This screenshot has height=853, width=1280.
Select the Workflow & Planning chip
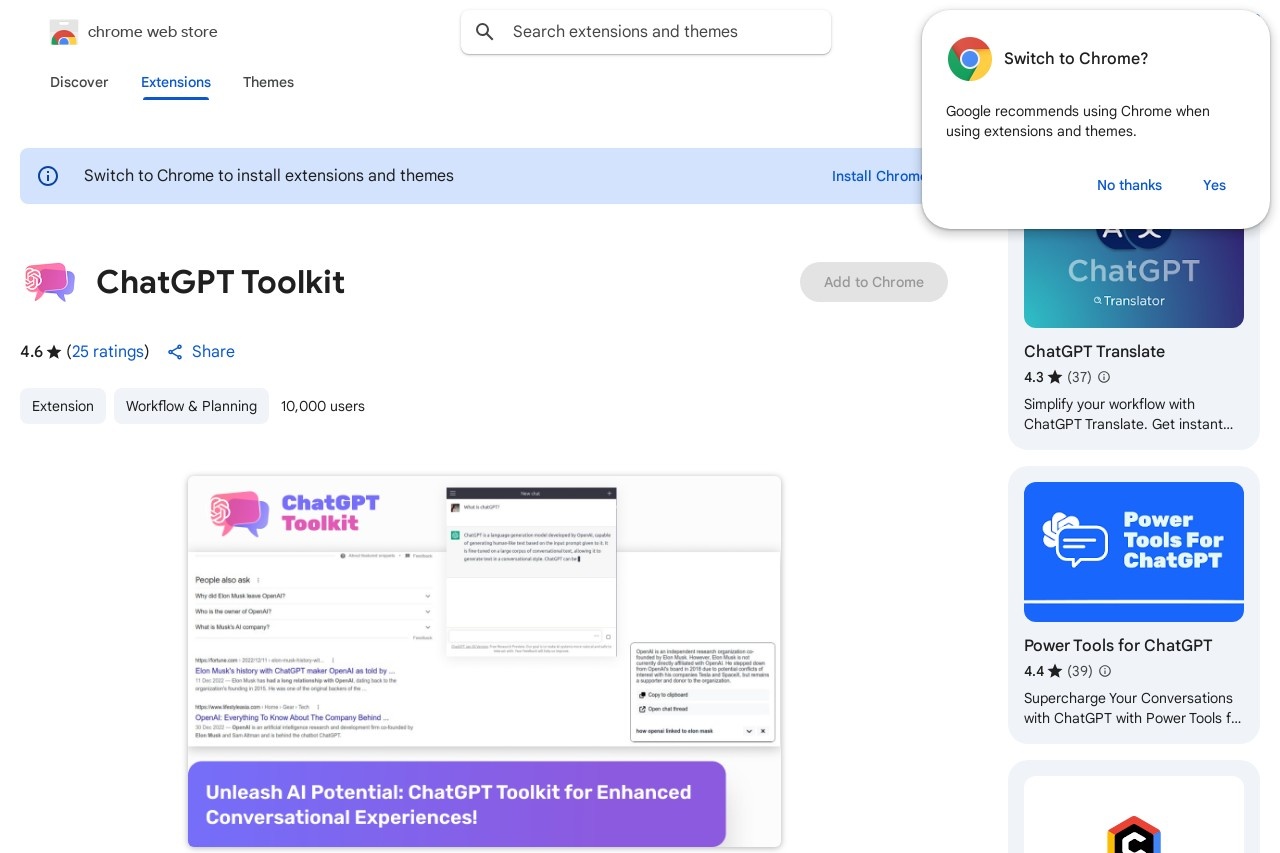[x=191, y=406]
